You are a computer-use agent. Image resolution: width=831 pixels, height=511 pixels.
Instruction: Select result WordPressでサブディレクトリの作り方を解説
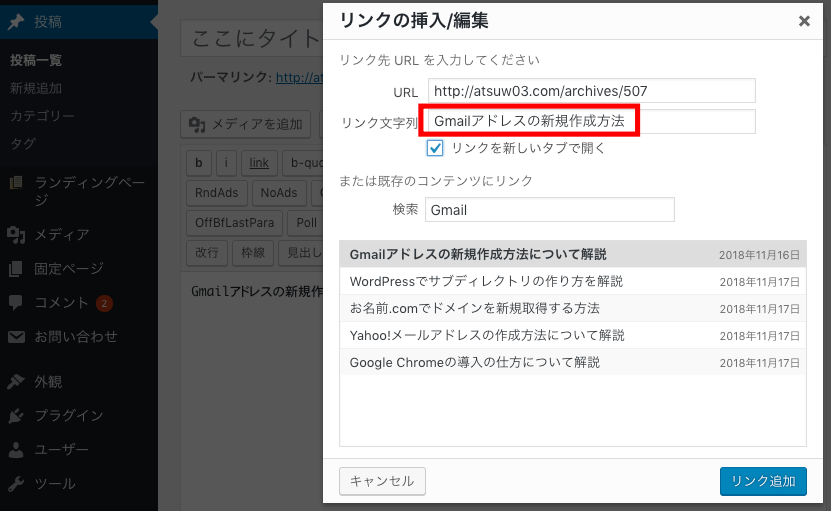pyautogui.click(x=573, y=281)
